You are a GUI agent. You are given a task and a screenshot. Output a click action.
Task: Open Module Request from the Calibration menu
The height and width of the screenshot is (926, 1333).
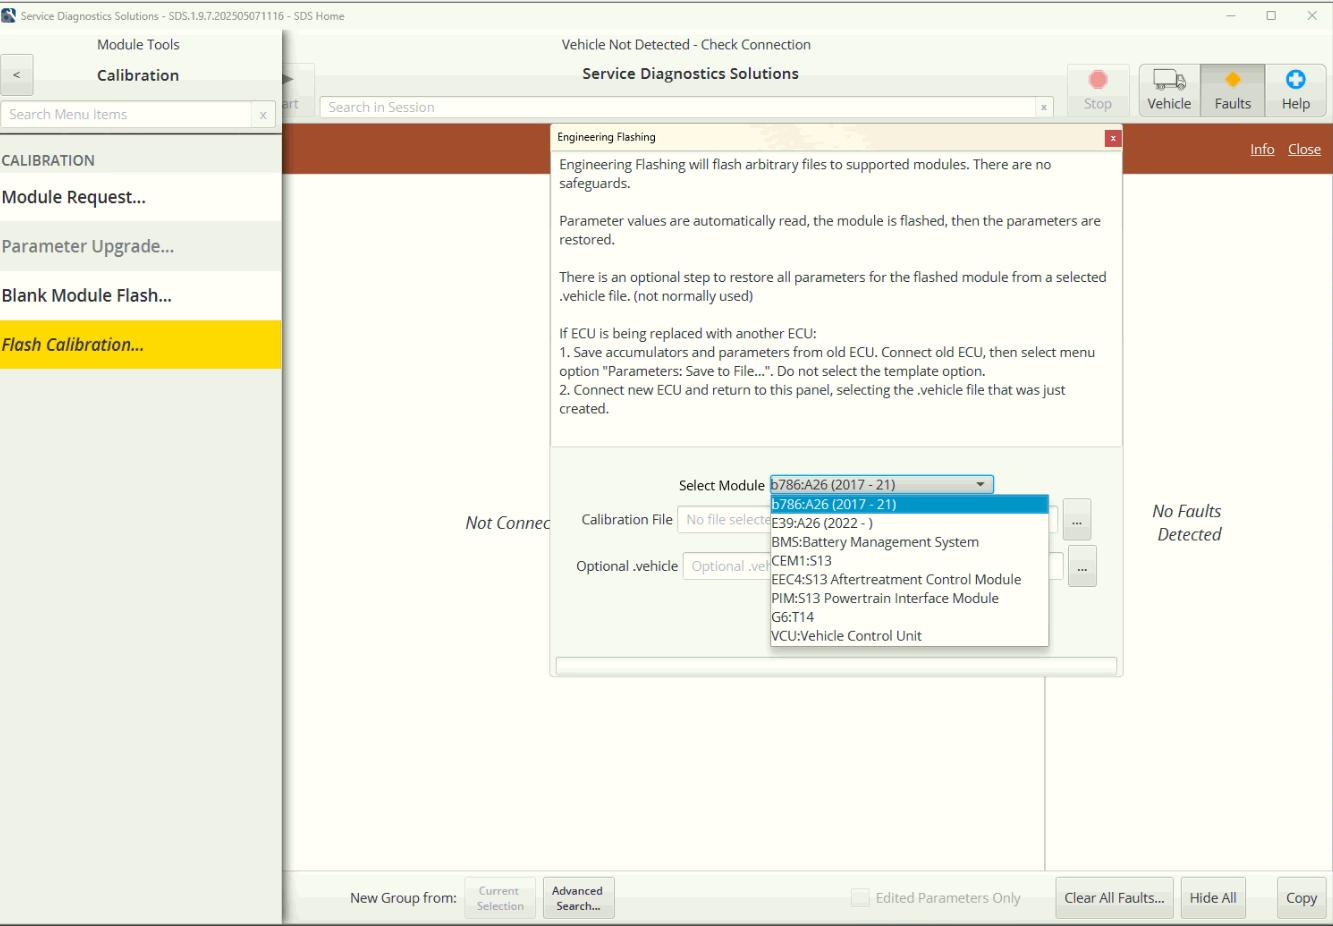(74, 197)
